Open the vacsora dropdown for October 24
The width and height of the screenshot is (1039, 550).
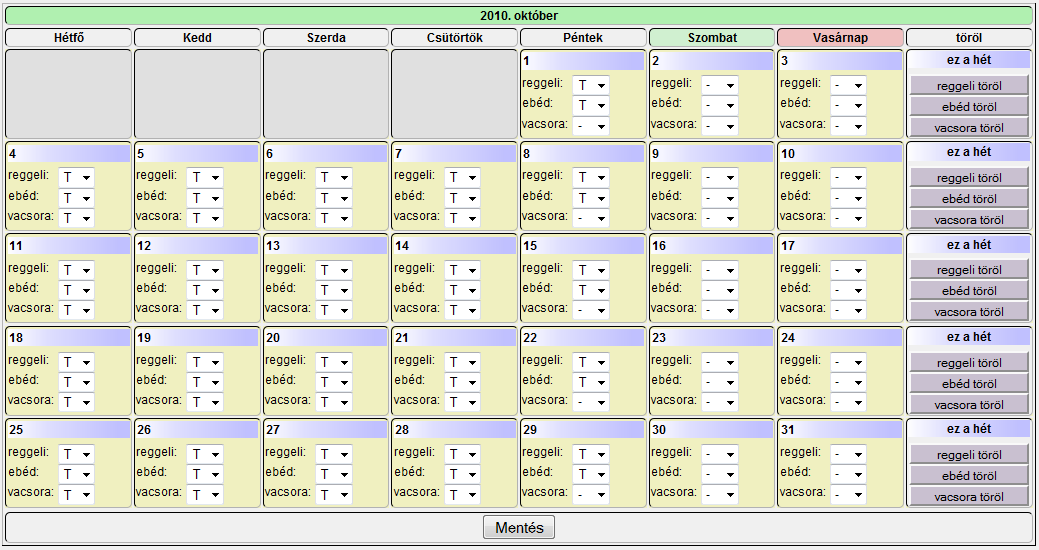pyautogui.click(x=848, y=402)
